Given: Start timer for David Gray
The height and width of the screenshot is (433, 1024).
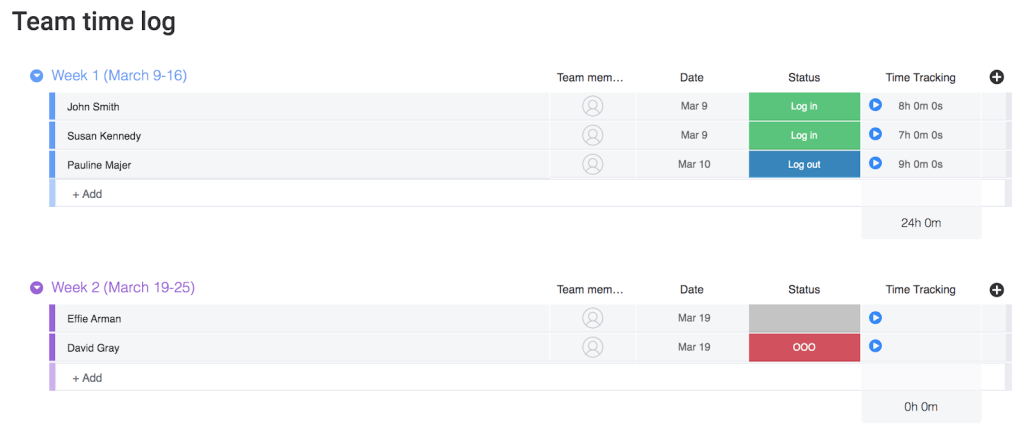Looking at the screenshot, I should [x=875, y=345].
